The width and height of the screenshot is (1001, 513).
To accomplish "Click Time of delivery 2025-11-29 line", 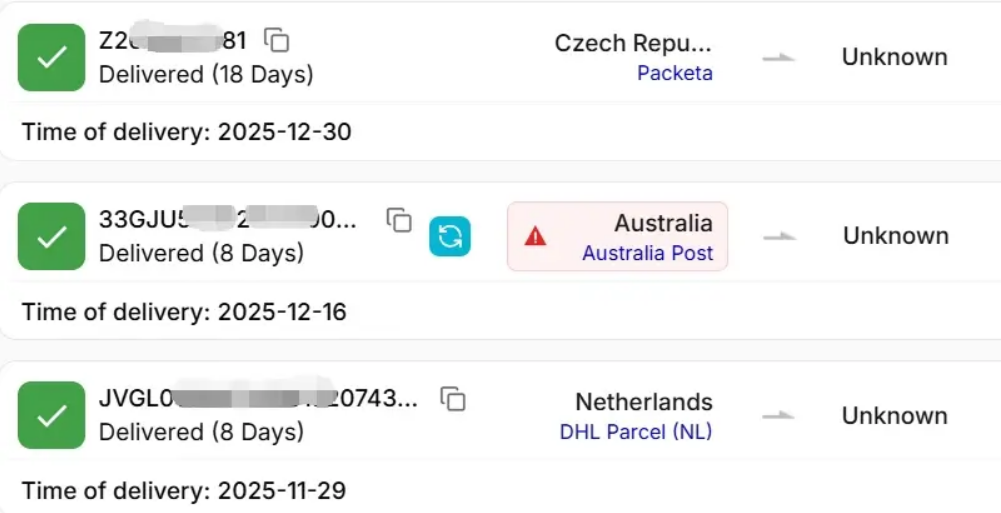I will coord(184,491).
